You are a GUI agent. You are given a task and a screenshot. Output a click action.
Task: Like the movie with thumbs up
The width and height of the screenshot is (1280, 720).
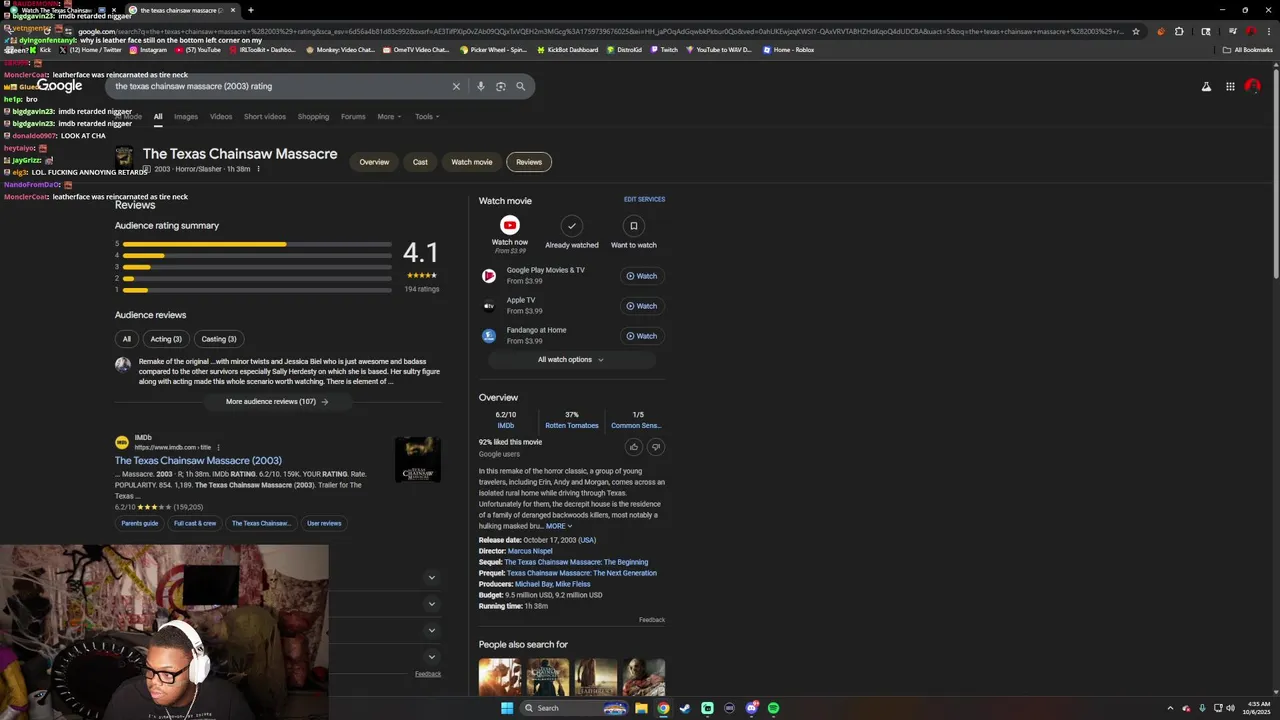click(633, 447)
